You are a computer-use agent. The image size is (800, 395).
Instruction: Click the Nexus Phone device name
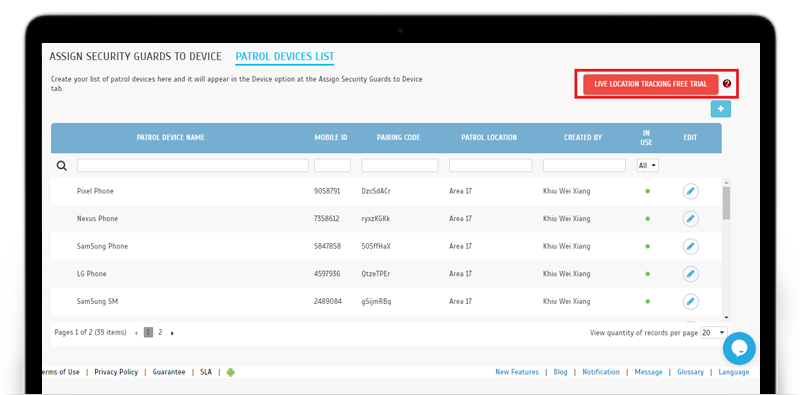pos(97,219)
